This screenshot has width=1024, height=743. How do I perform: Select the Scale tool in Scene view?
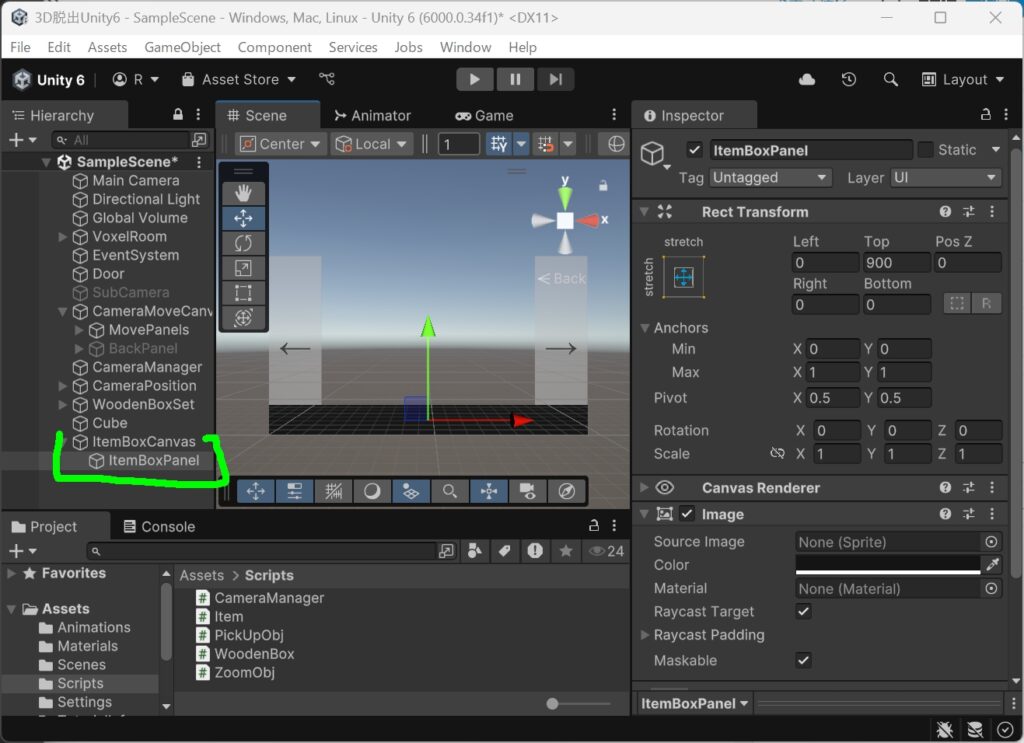243,268
